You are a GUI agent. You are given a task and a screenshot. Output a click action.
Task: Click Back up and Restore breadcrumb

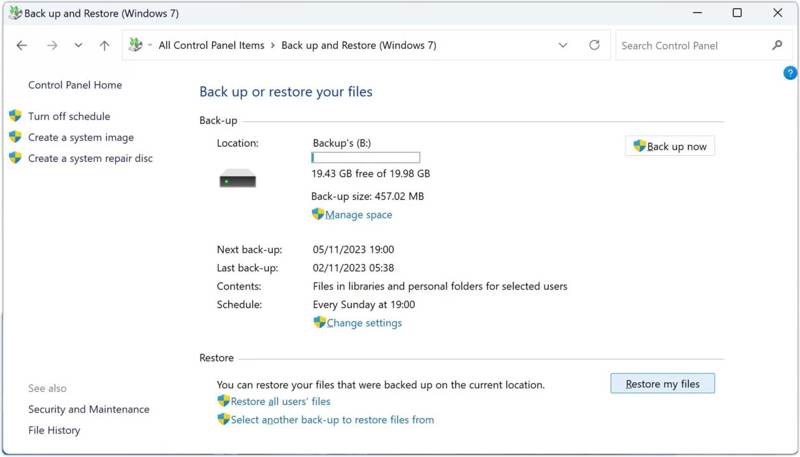pyautogui.click(x=359, y=45)
